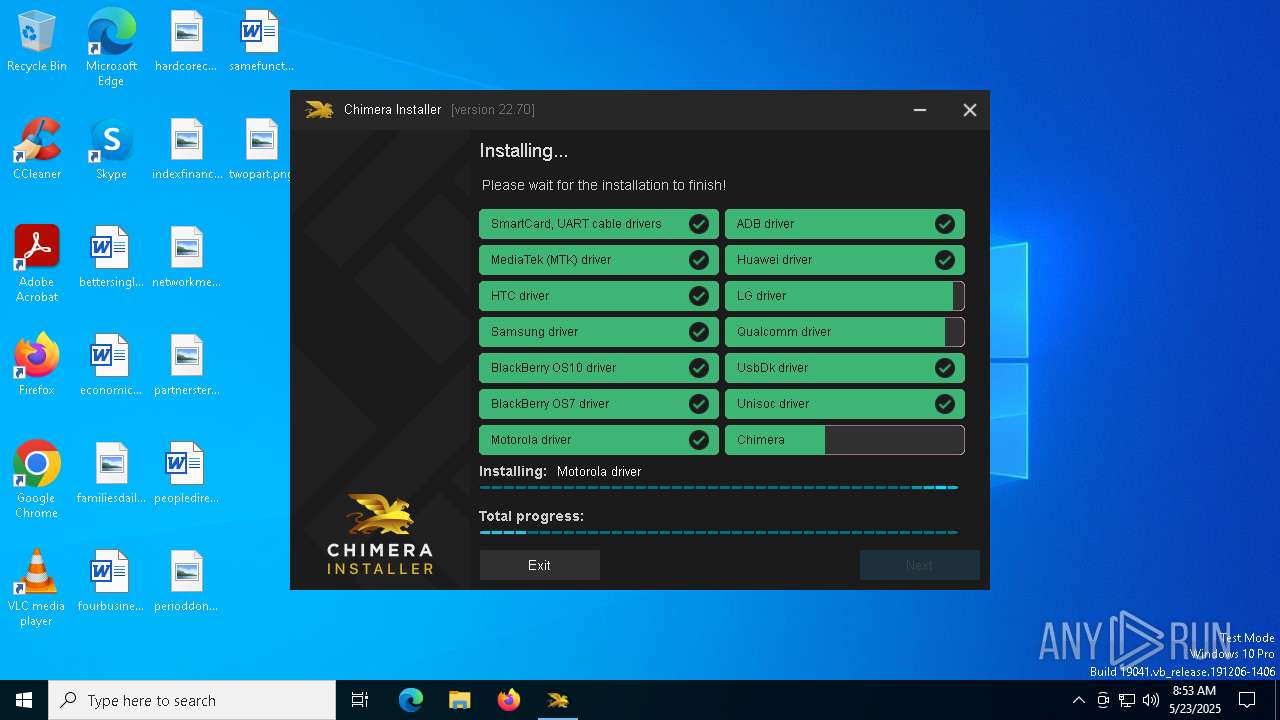Open the Action Center notifications icon

(x=1247, y=700)
